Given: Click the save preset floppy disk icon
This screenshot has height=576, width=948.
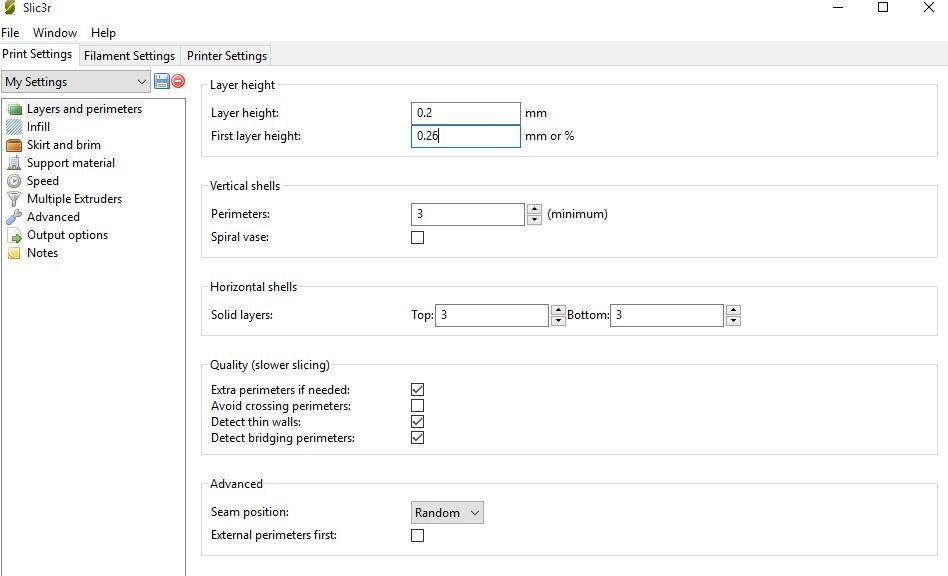Looking at the screenshot, I should pyautogui.click(x=161, y=81).
